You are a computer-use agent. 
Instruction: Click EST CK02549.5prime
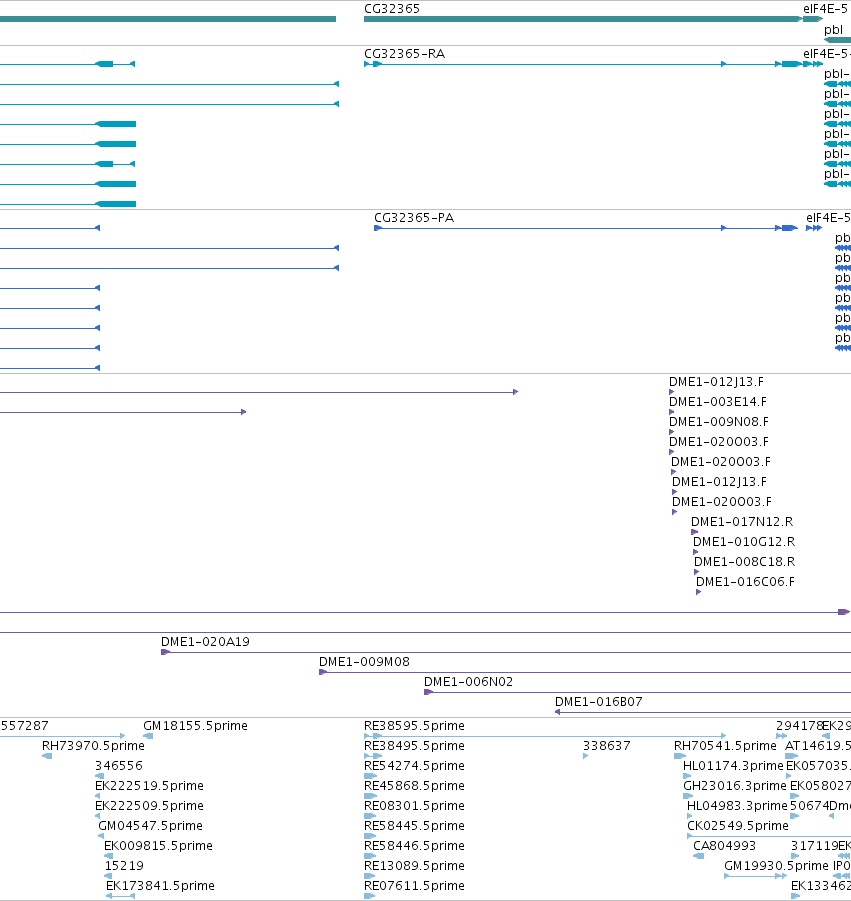pyautogui.click(x=738, y=826)
